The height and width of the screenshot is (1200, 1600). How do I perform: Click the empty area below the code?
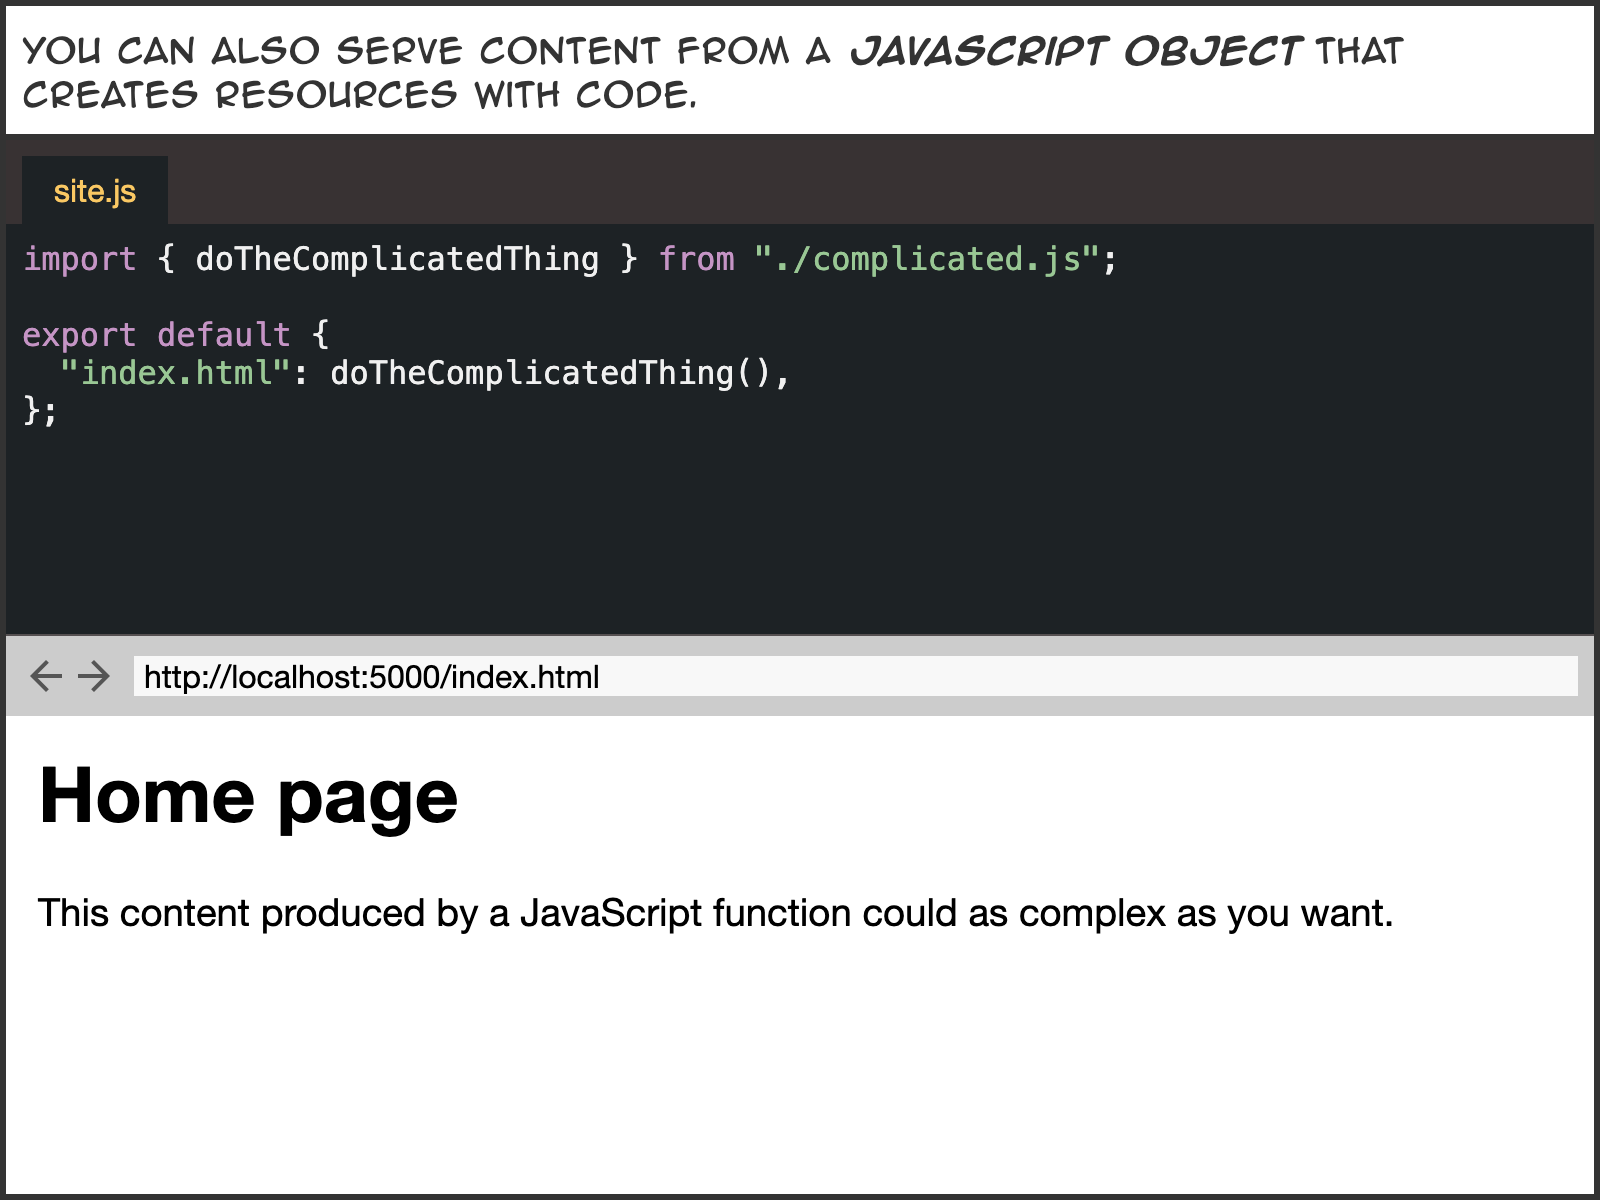[x=800, y=530]
